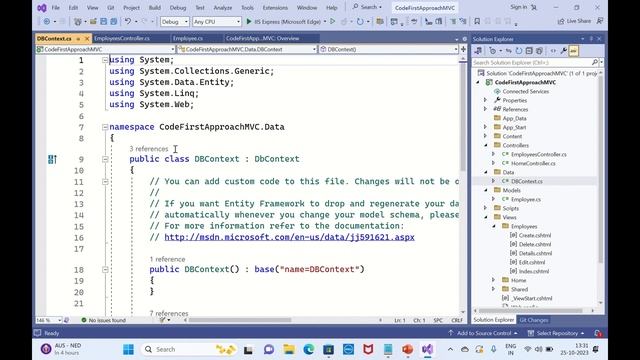Screen dimensions: 640x360
Task: Click the Solution Explorer home/switch views icon
Action: tap(478, 51)
